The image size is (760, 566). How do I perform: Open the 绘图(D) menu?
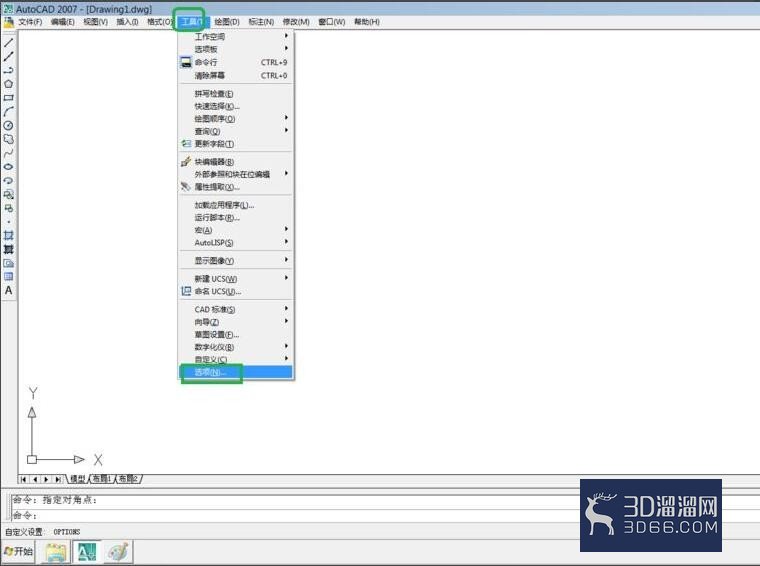pyautogui.click(x=227, y=22)
